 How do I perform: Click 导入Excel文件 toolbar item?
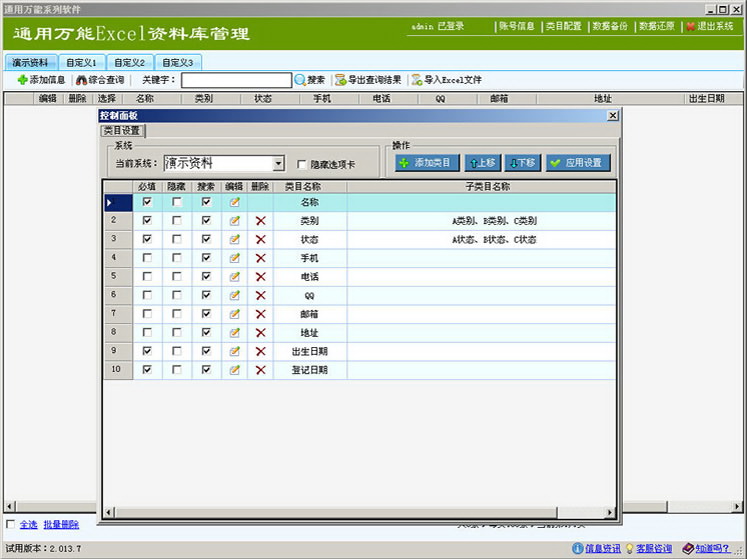(x=446, y=80)
